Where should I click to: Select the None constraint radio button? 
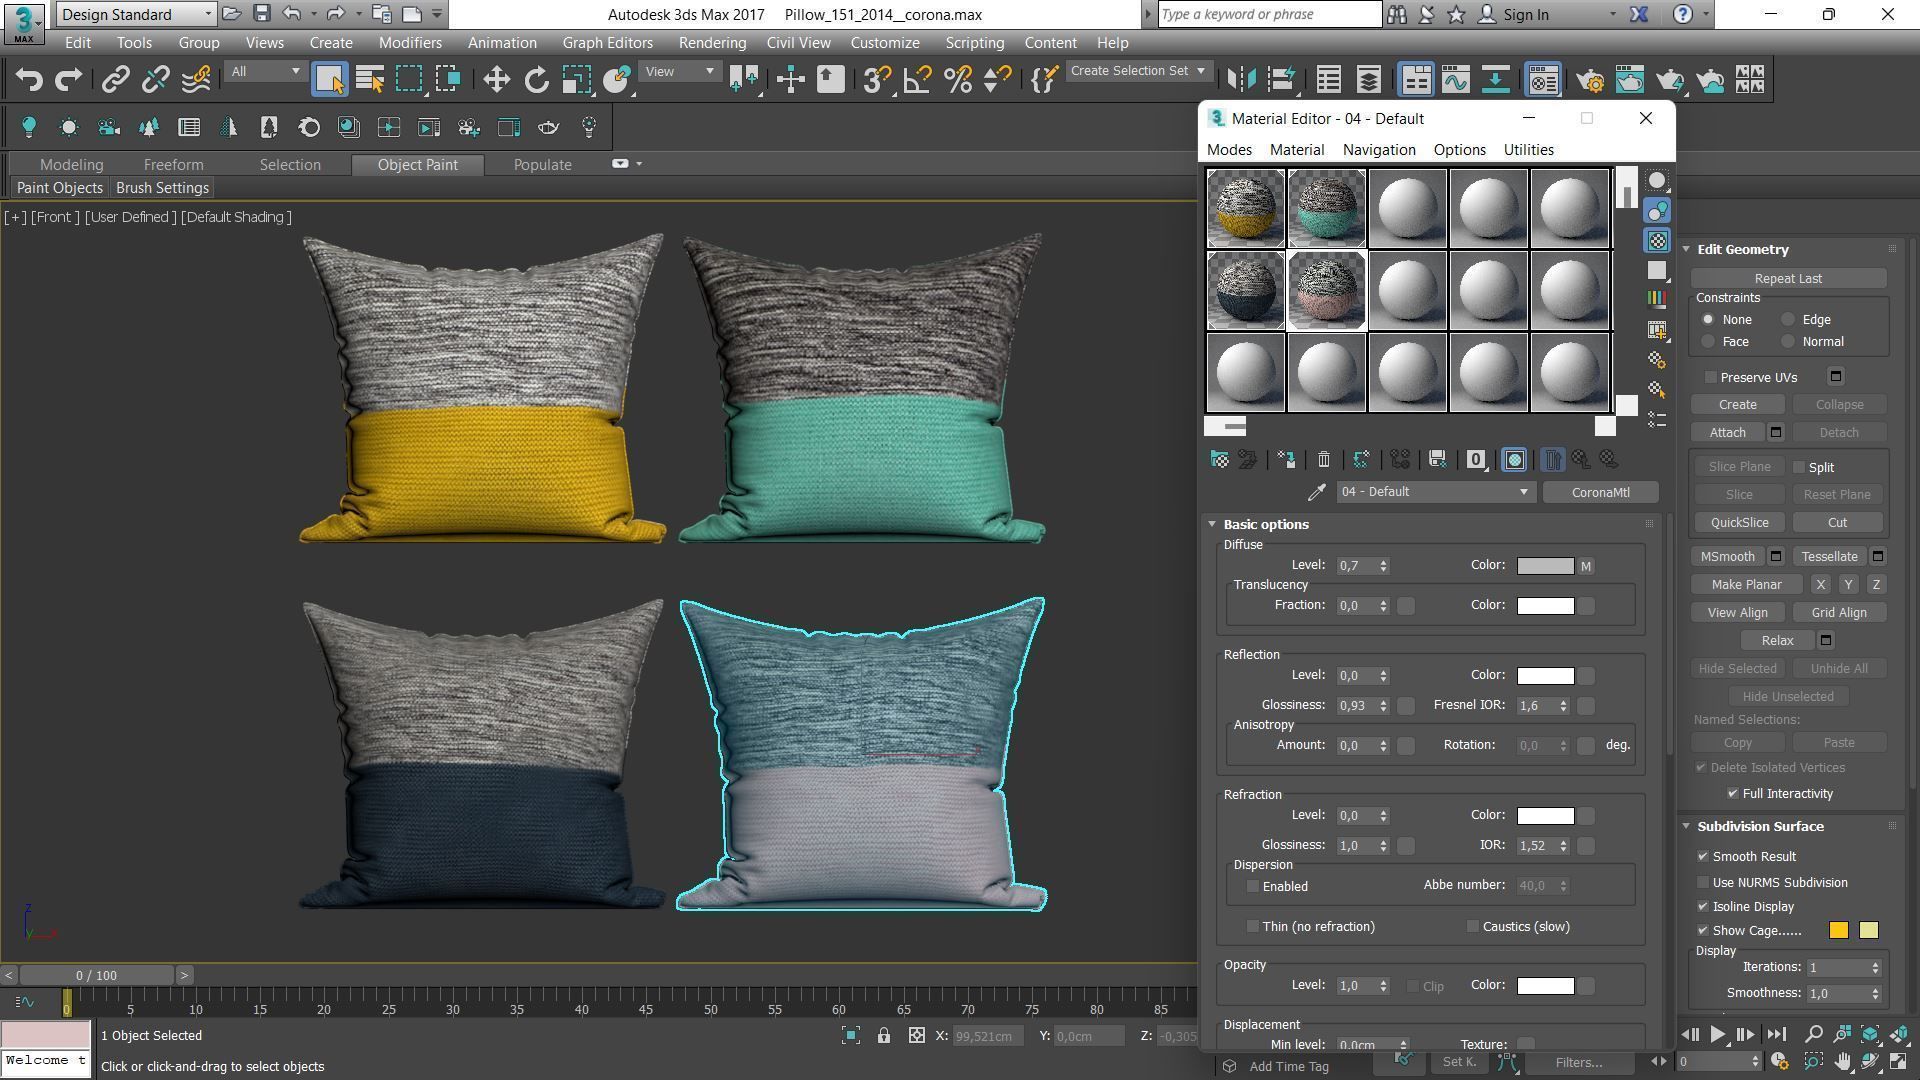click(x=1708, y=320)
